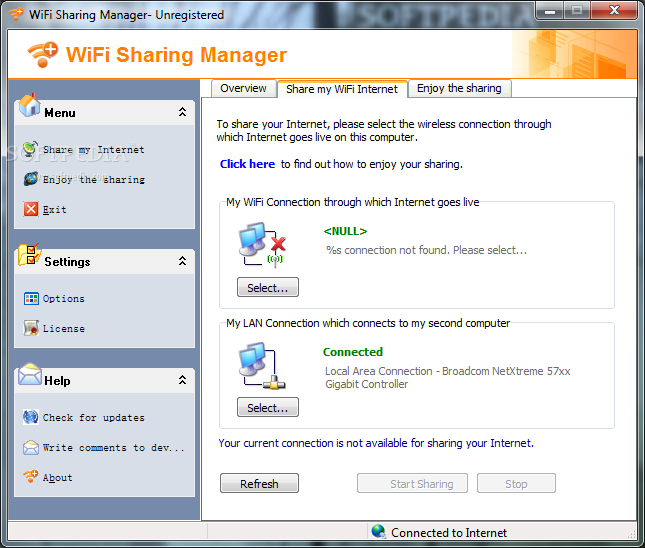Select the Share my WiFi Internet tab
Screen dimensions: 645x548
342,89
